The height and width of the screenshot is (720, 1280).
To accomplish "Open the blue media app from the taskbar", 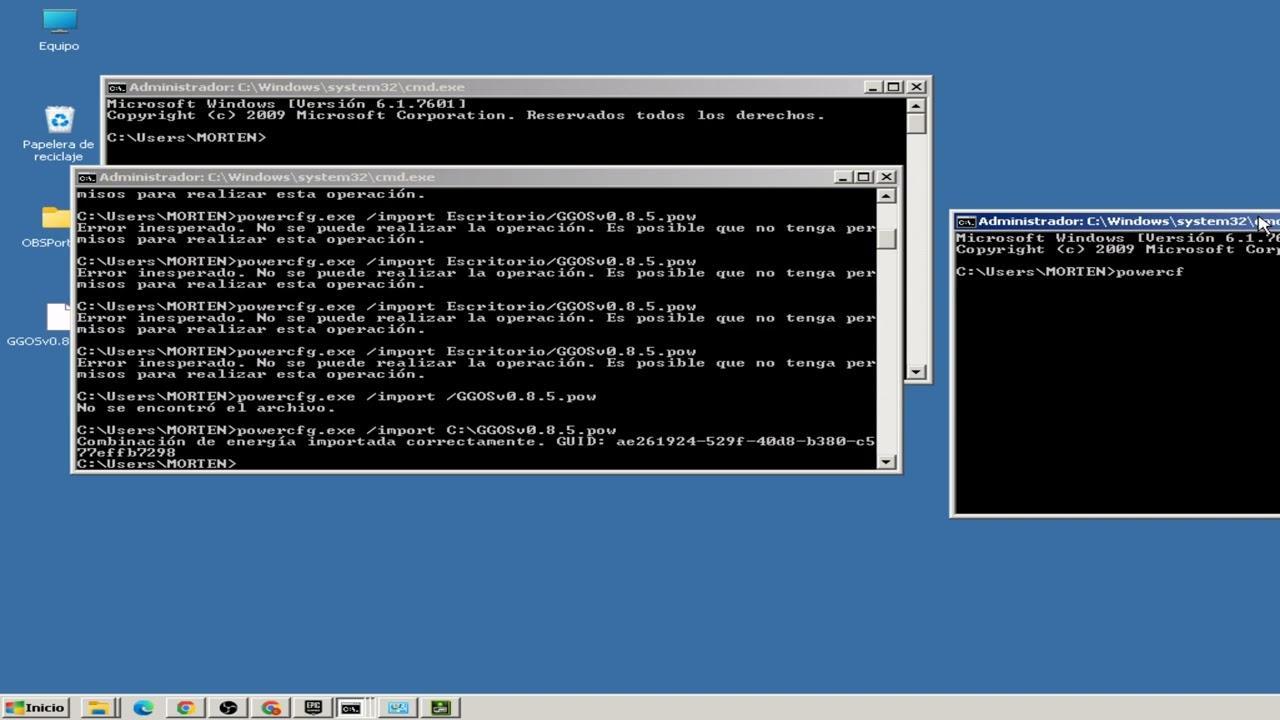I will coord(398,708).
